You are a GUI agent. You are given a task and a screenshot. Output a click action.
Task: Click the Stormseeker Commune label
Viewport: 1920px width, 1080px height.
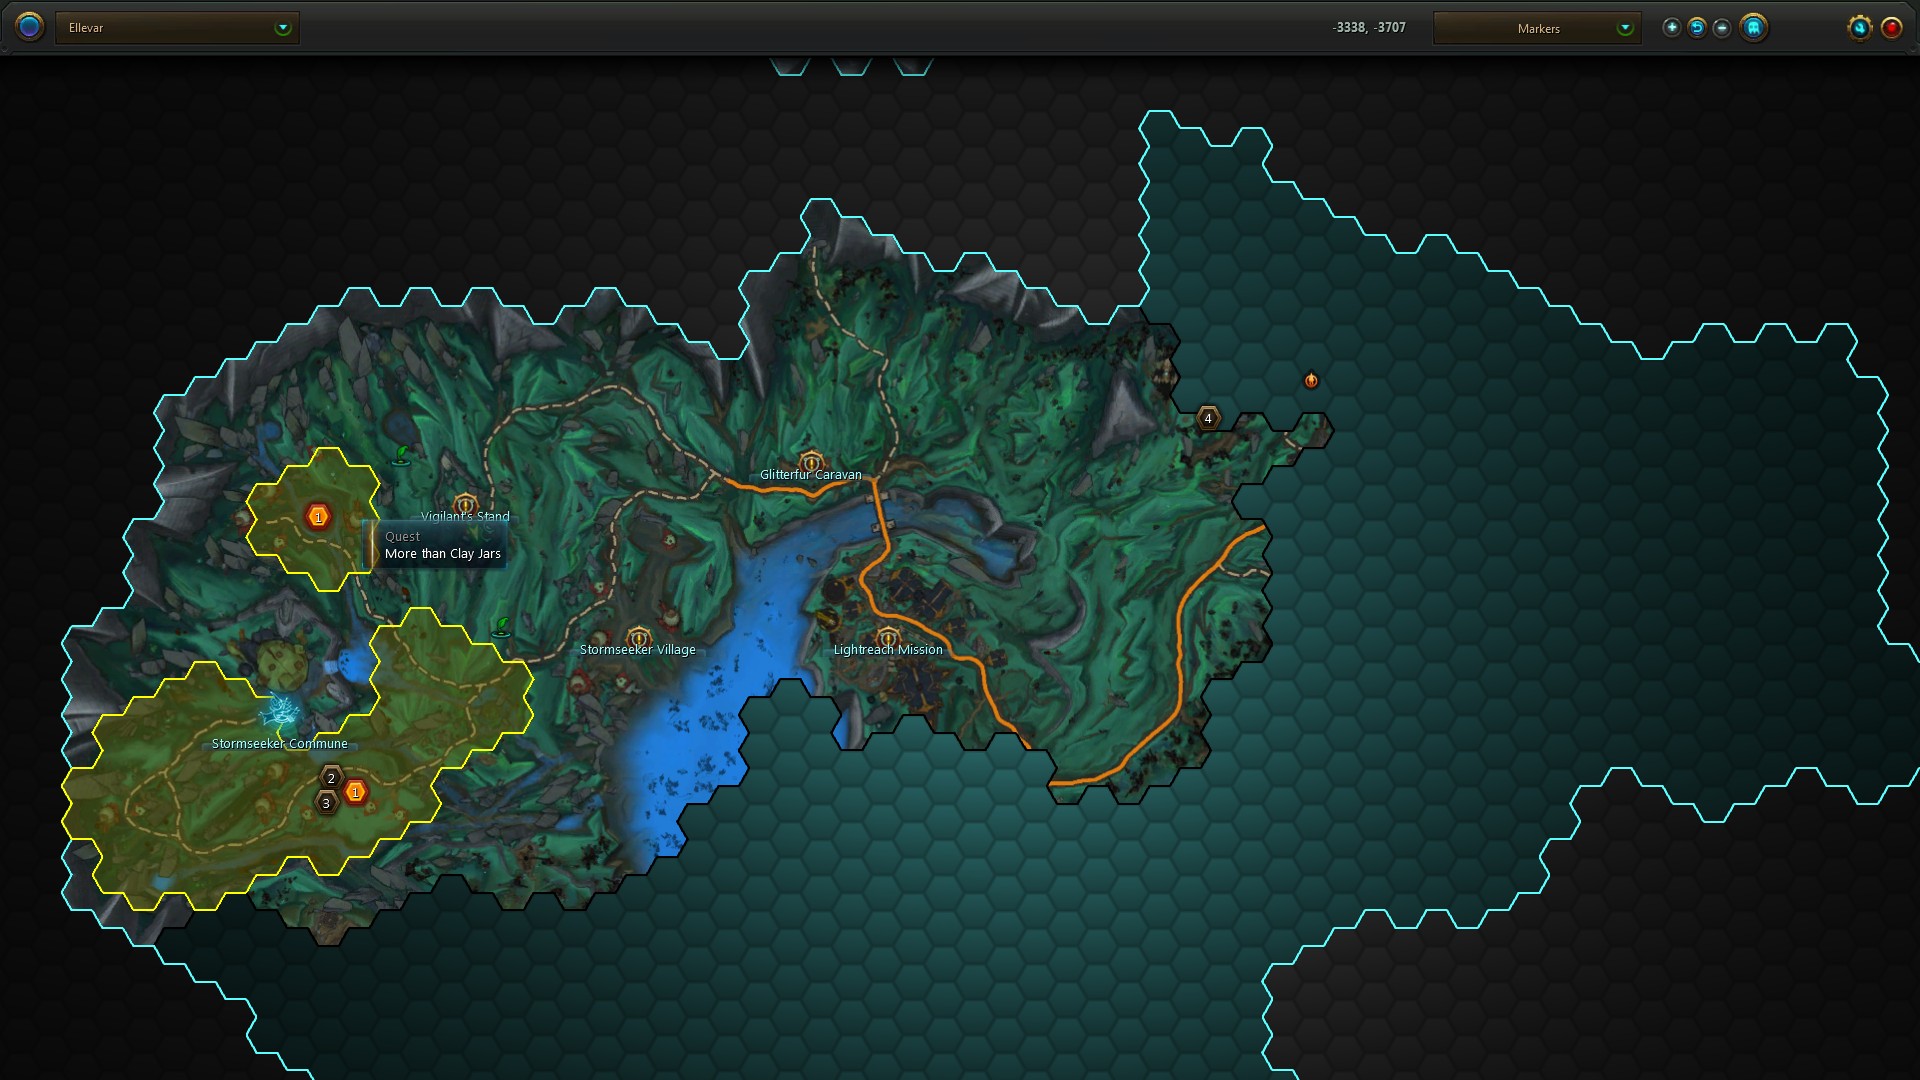point(280,744)
